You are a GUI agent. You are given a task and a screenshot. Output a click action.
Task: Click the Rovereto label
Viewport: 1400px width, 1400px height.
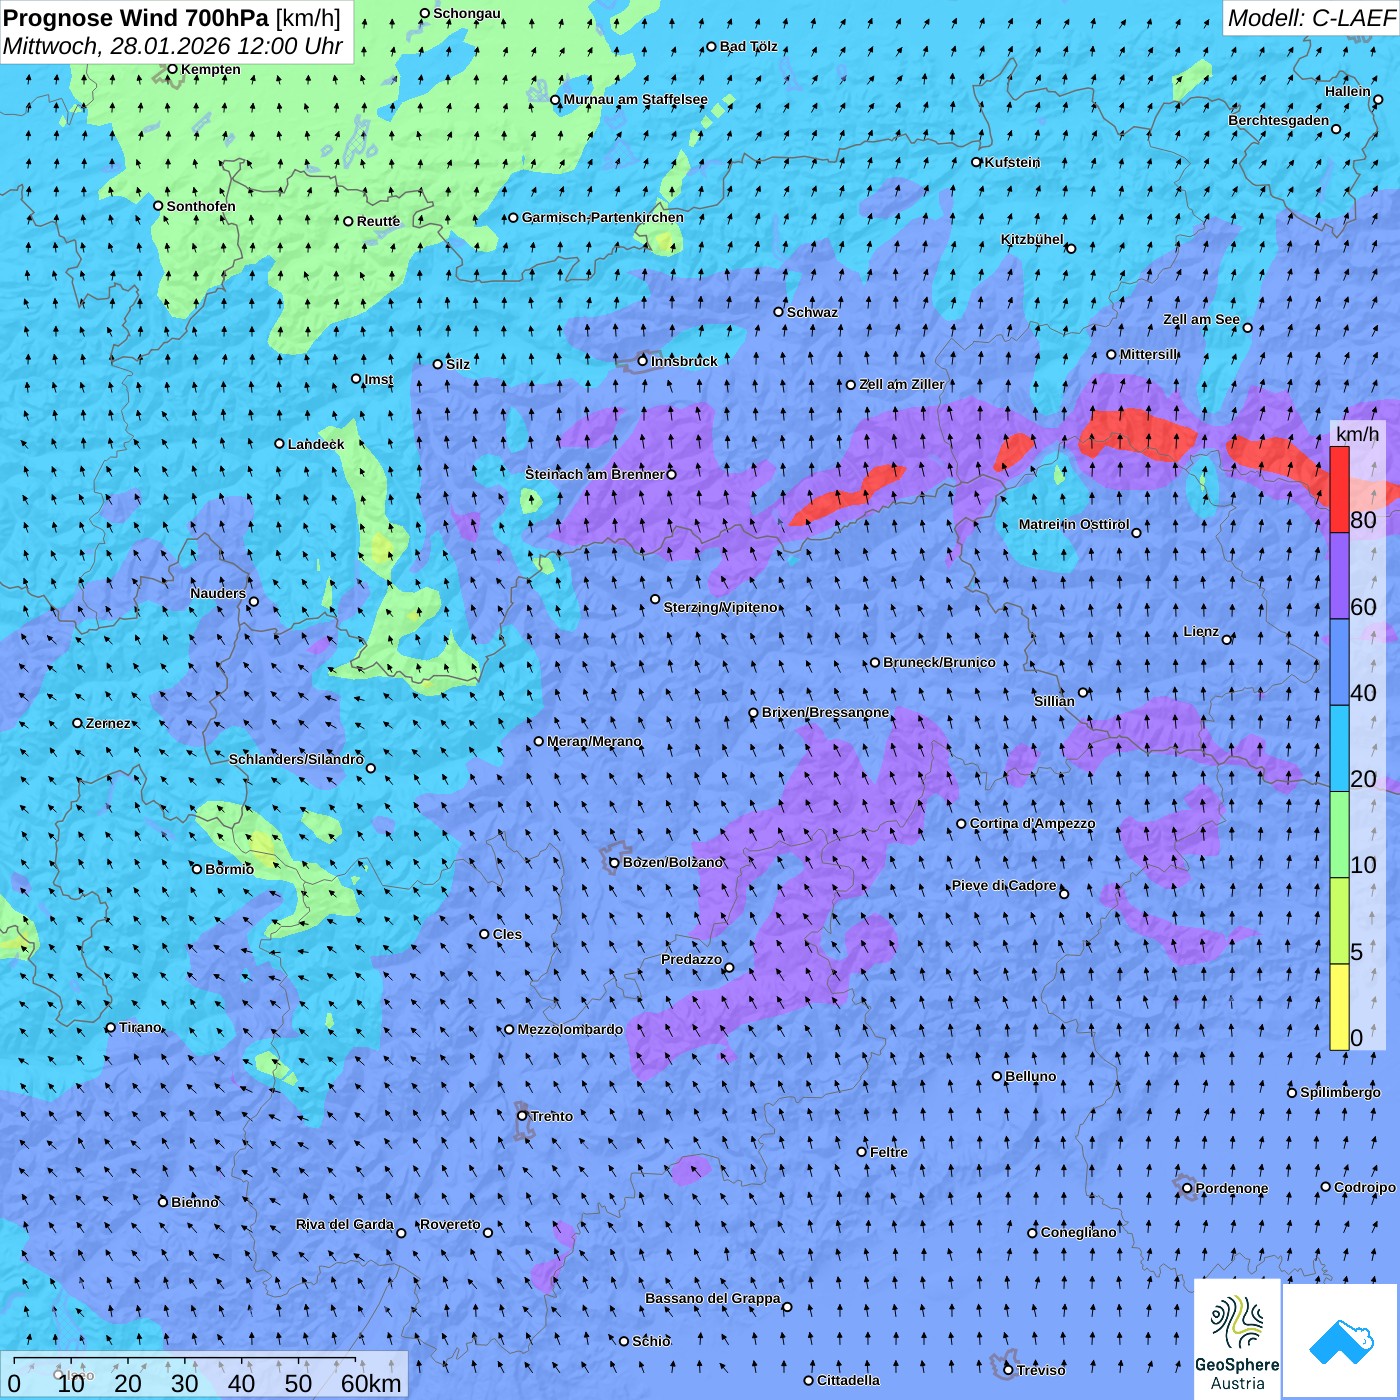coord(450,1224)
